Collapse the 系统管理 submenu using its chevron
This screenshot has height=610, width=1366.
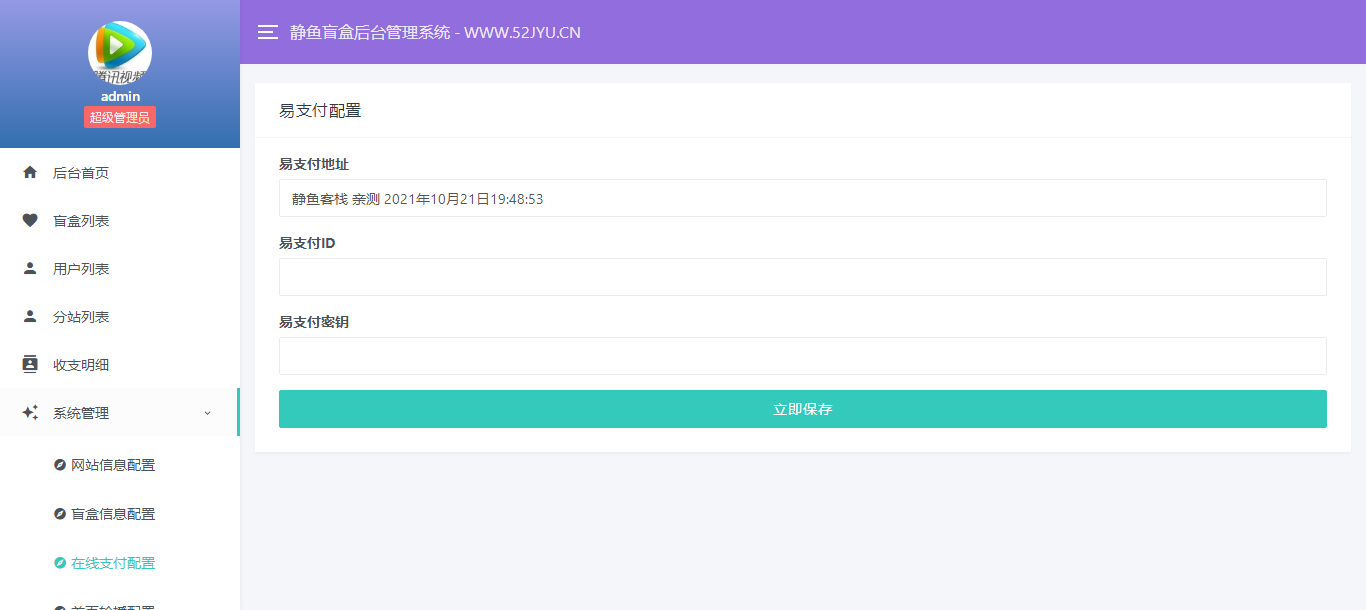pyautogui.click(x=207, y=413)
